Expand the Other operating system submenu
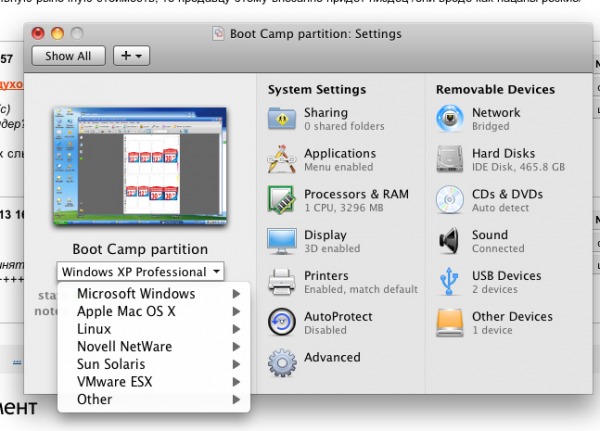 point(154,399)
